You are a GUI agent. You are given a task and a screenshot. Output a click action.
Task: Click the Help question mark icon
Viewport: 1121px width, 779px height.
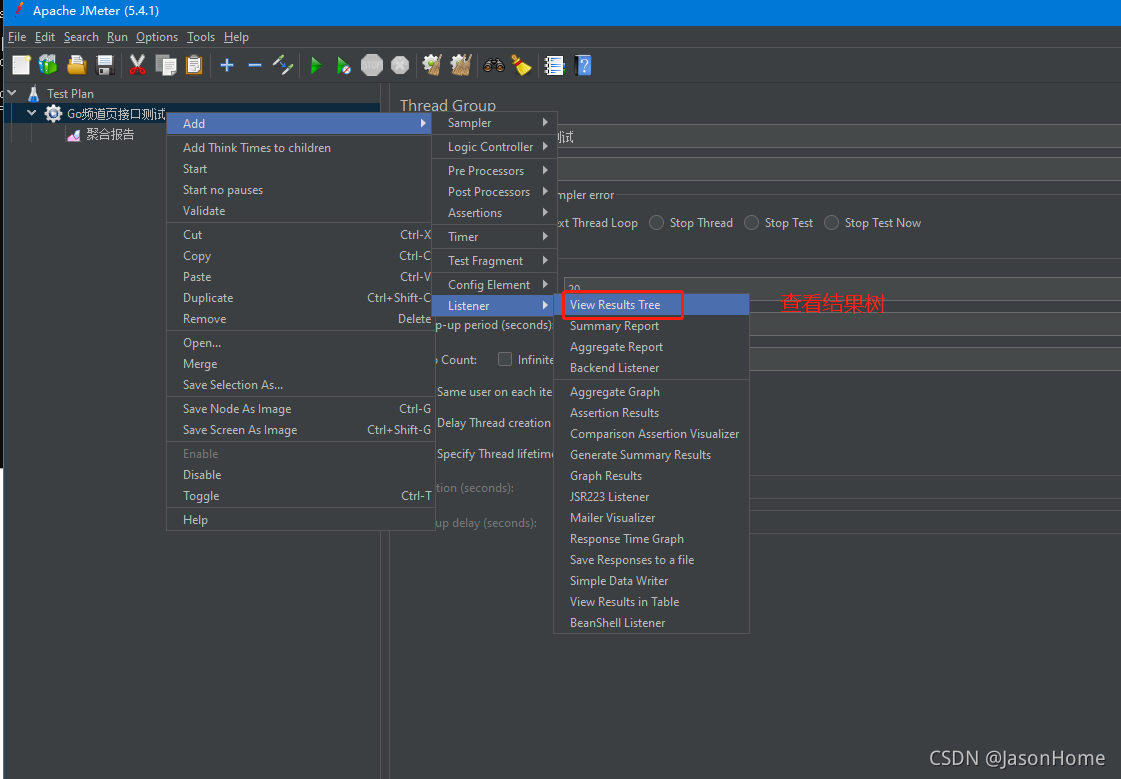[583, 66]
